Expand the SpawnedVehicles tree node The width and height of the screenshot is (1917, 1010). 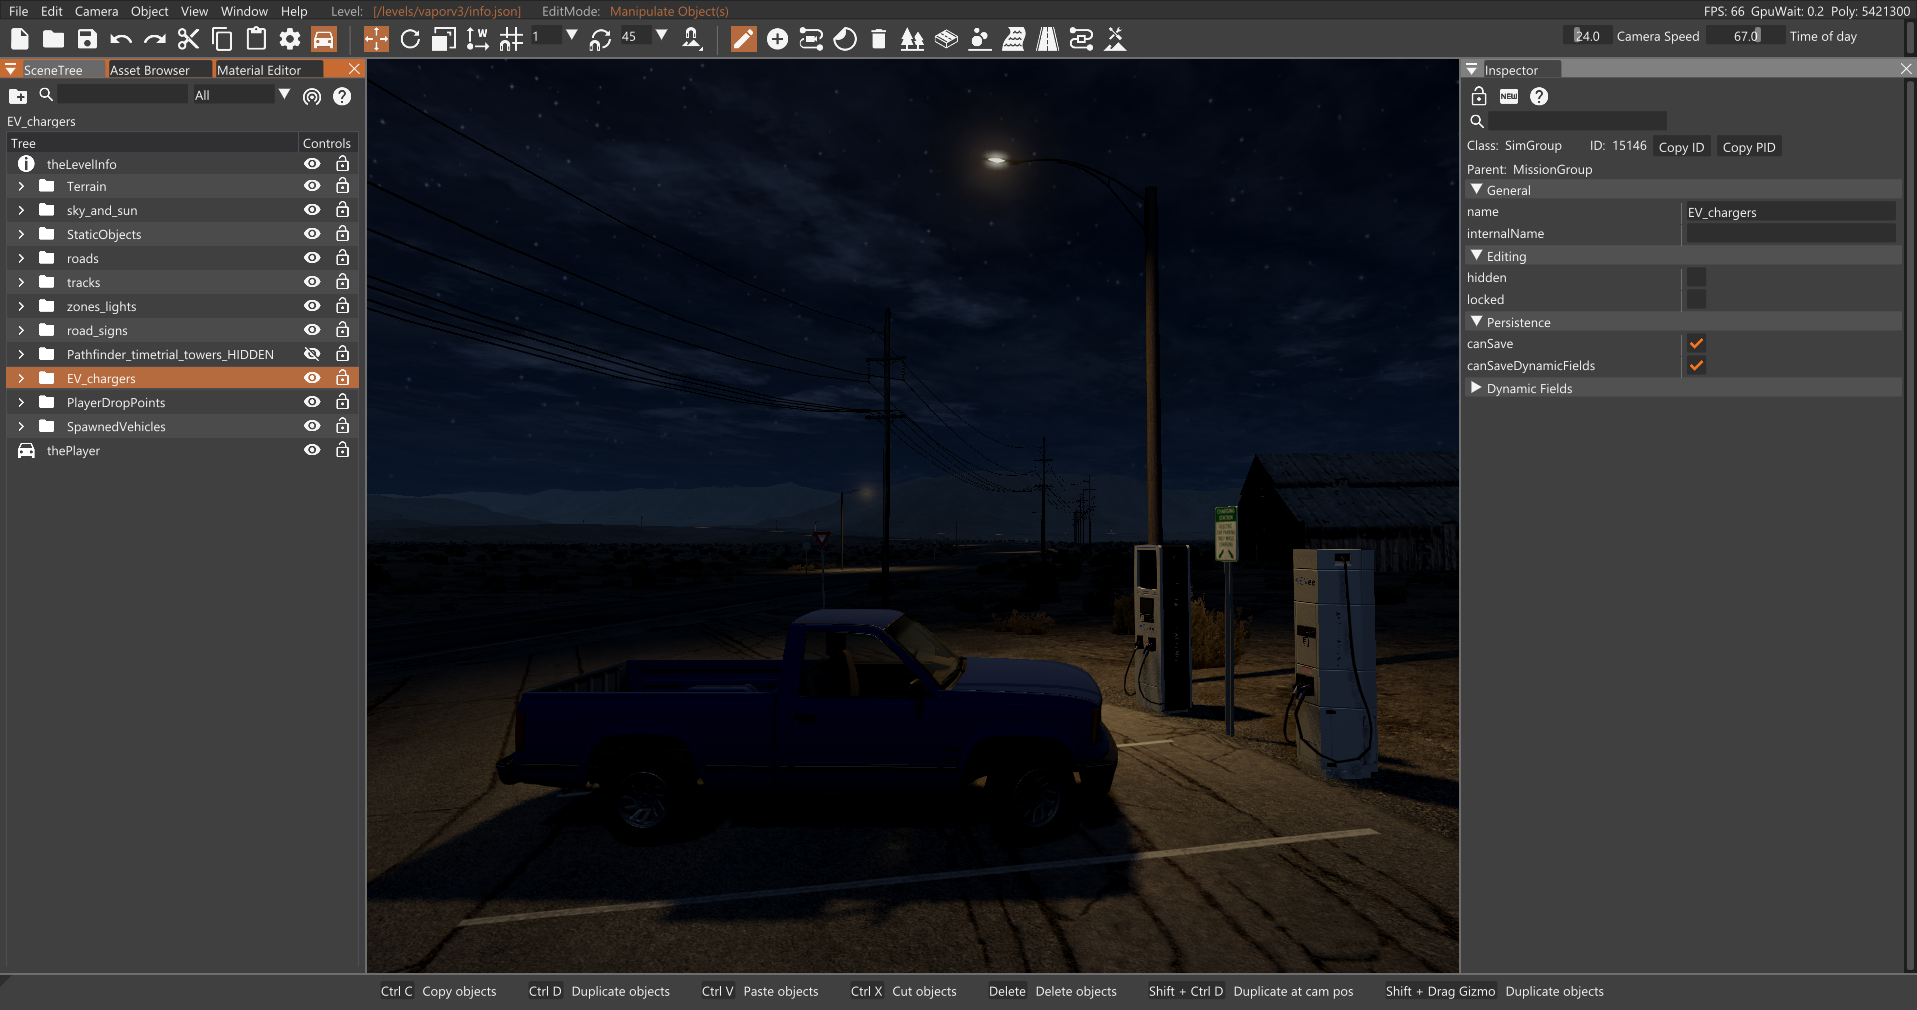tap(21, 426)
